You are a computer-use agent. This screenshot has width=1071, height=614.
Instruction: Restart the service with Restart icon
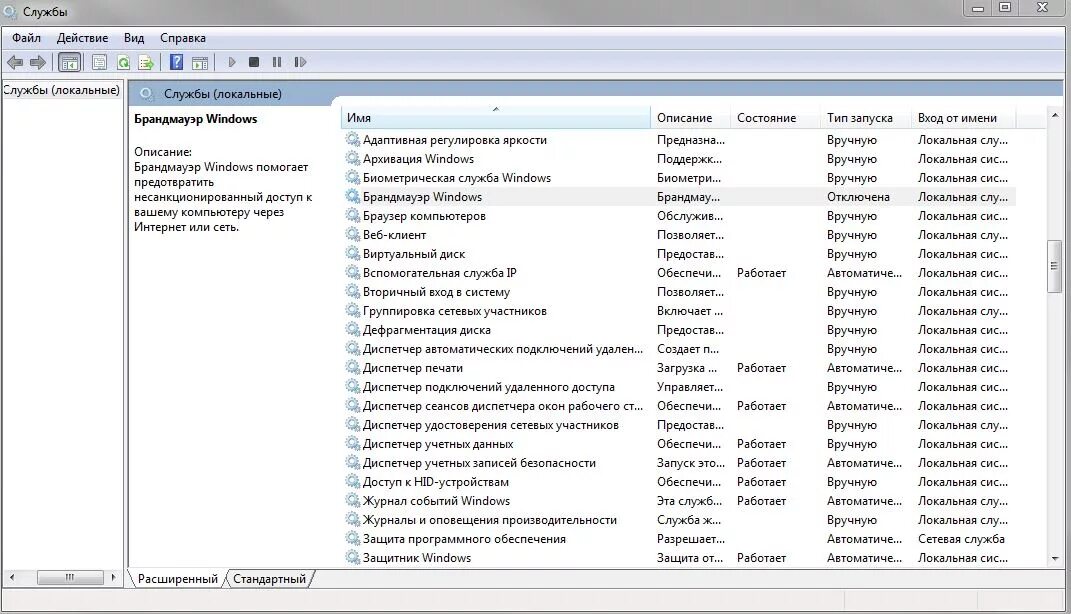300,62
